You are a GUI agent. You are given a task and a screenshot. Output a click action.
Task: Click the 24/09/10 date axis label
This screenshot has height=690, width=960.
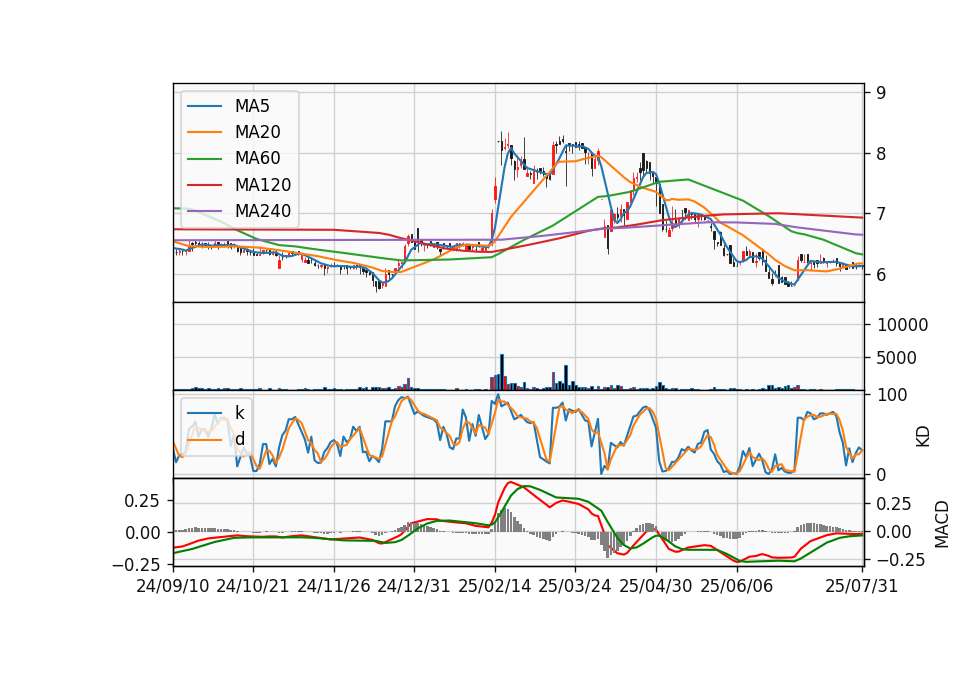173,586
